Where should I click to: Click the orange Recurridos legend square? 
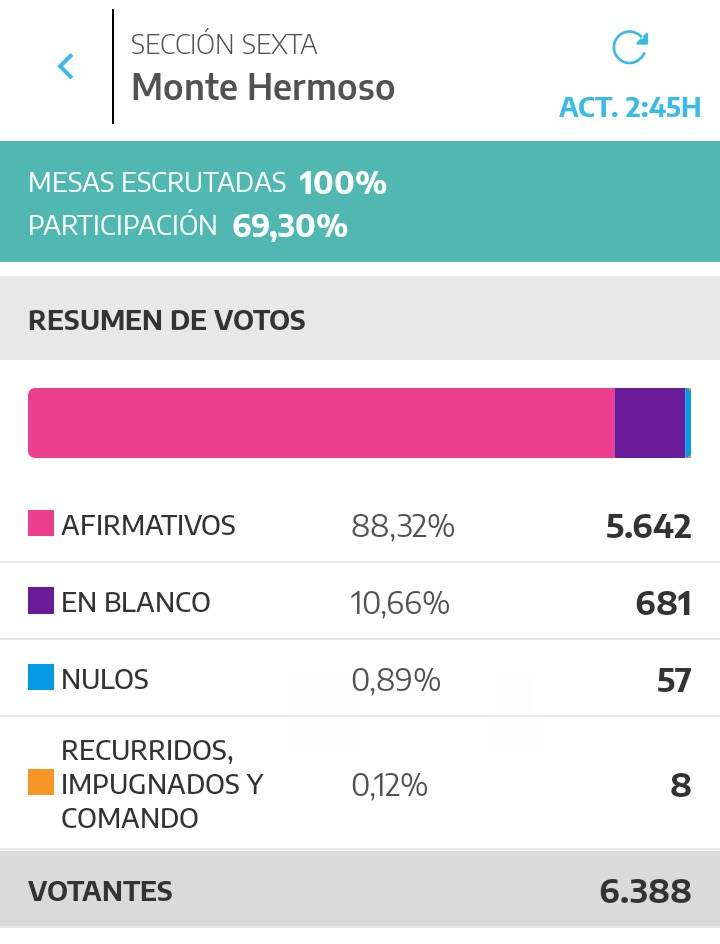click(40, 783)
